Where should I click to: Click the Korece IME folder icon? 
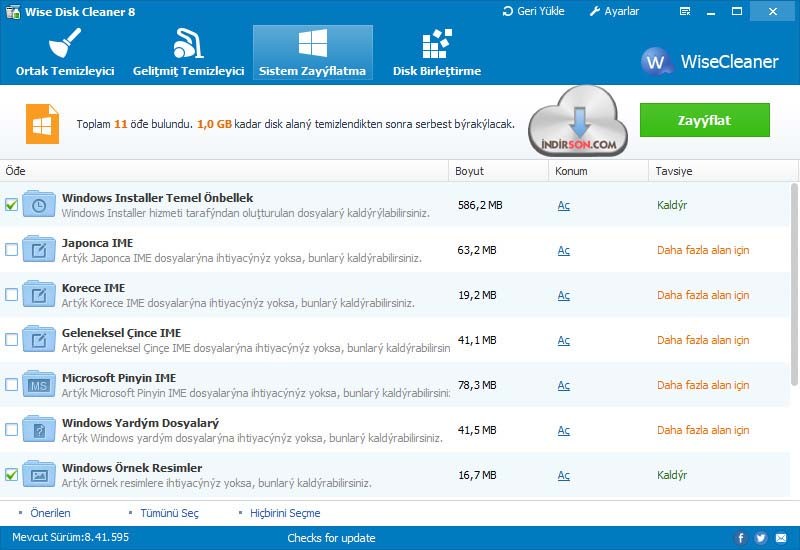pyautogui.click(x=39, y=294)
